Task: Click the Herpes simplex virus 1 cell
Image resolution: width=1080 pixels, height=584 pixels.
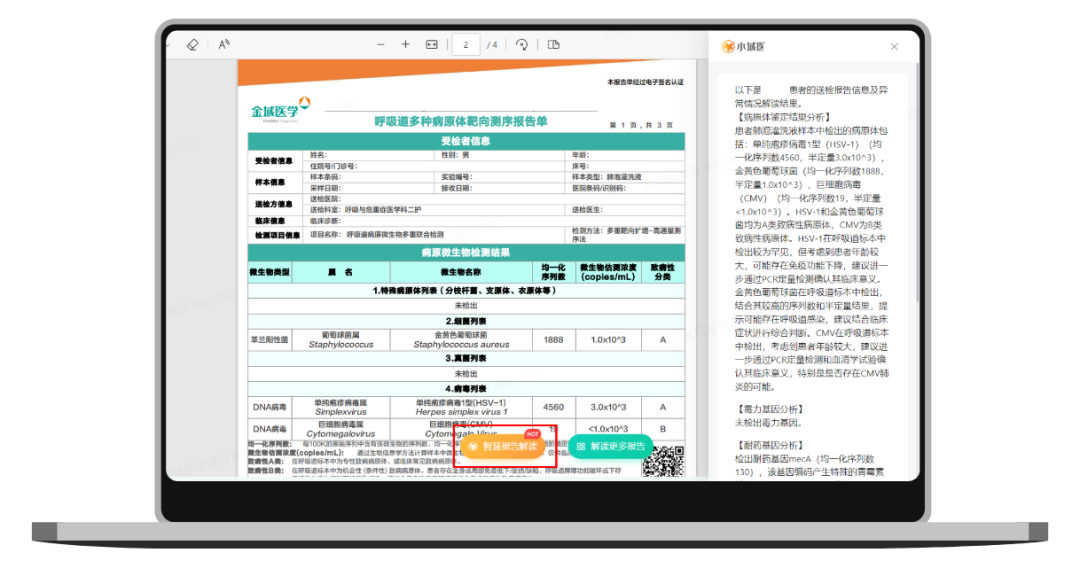Action: 461,407
